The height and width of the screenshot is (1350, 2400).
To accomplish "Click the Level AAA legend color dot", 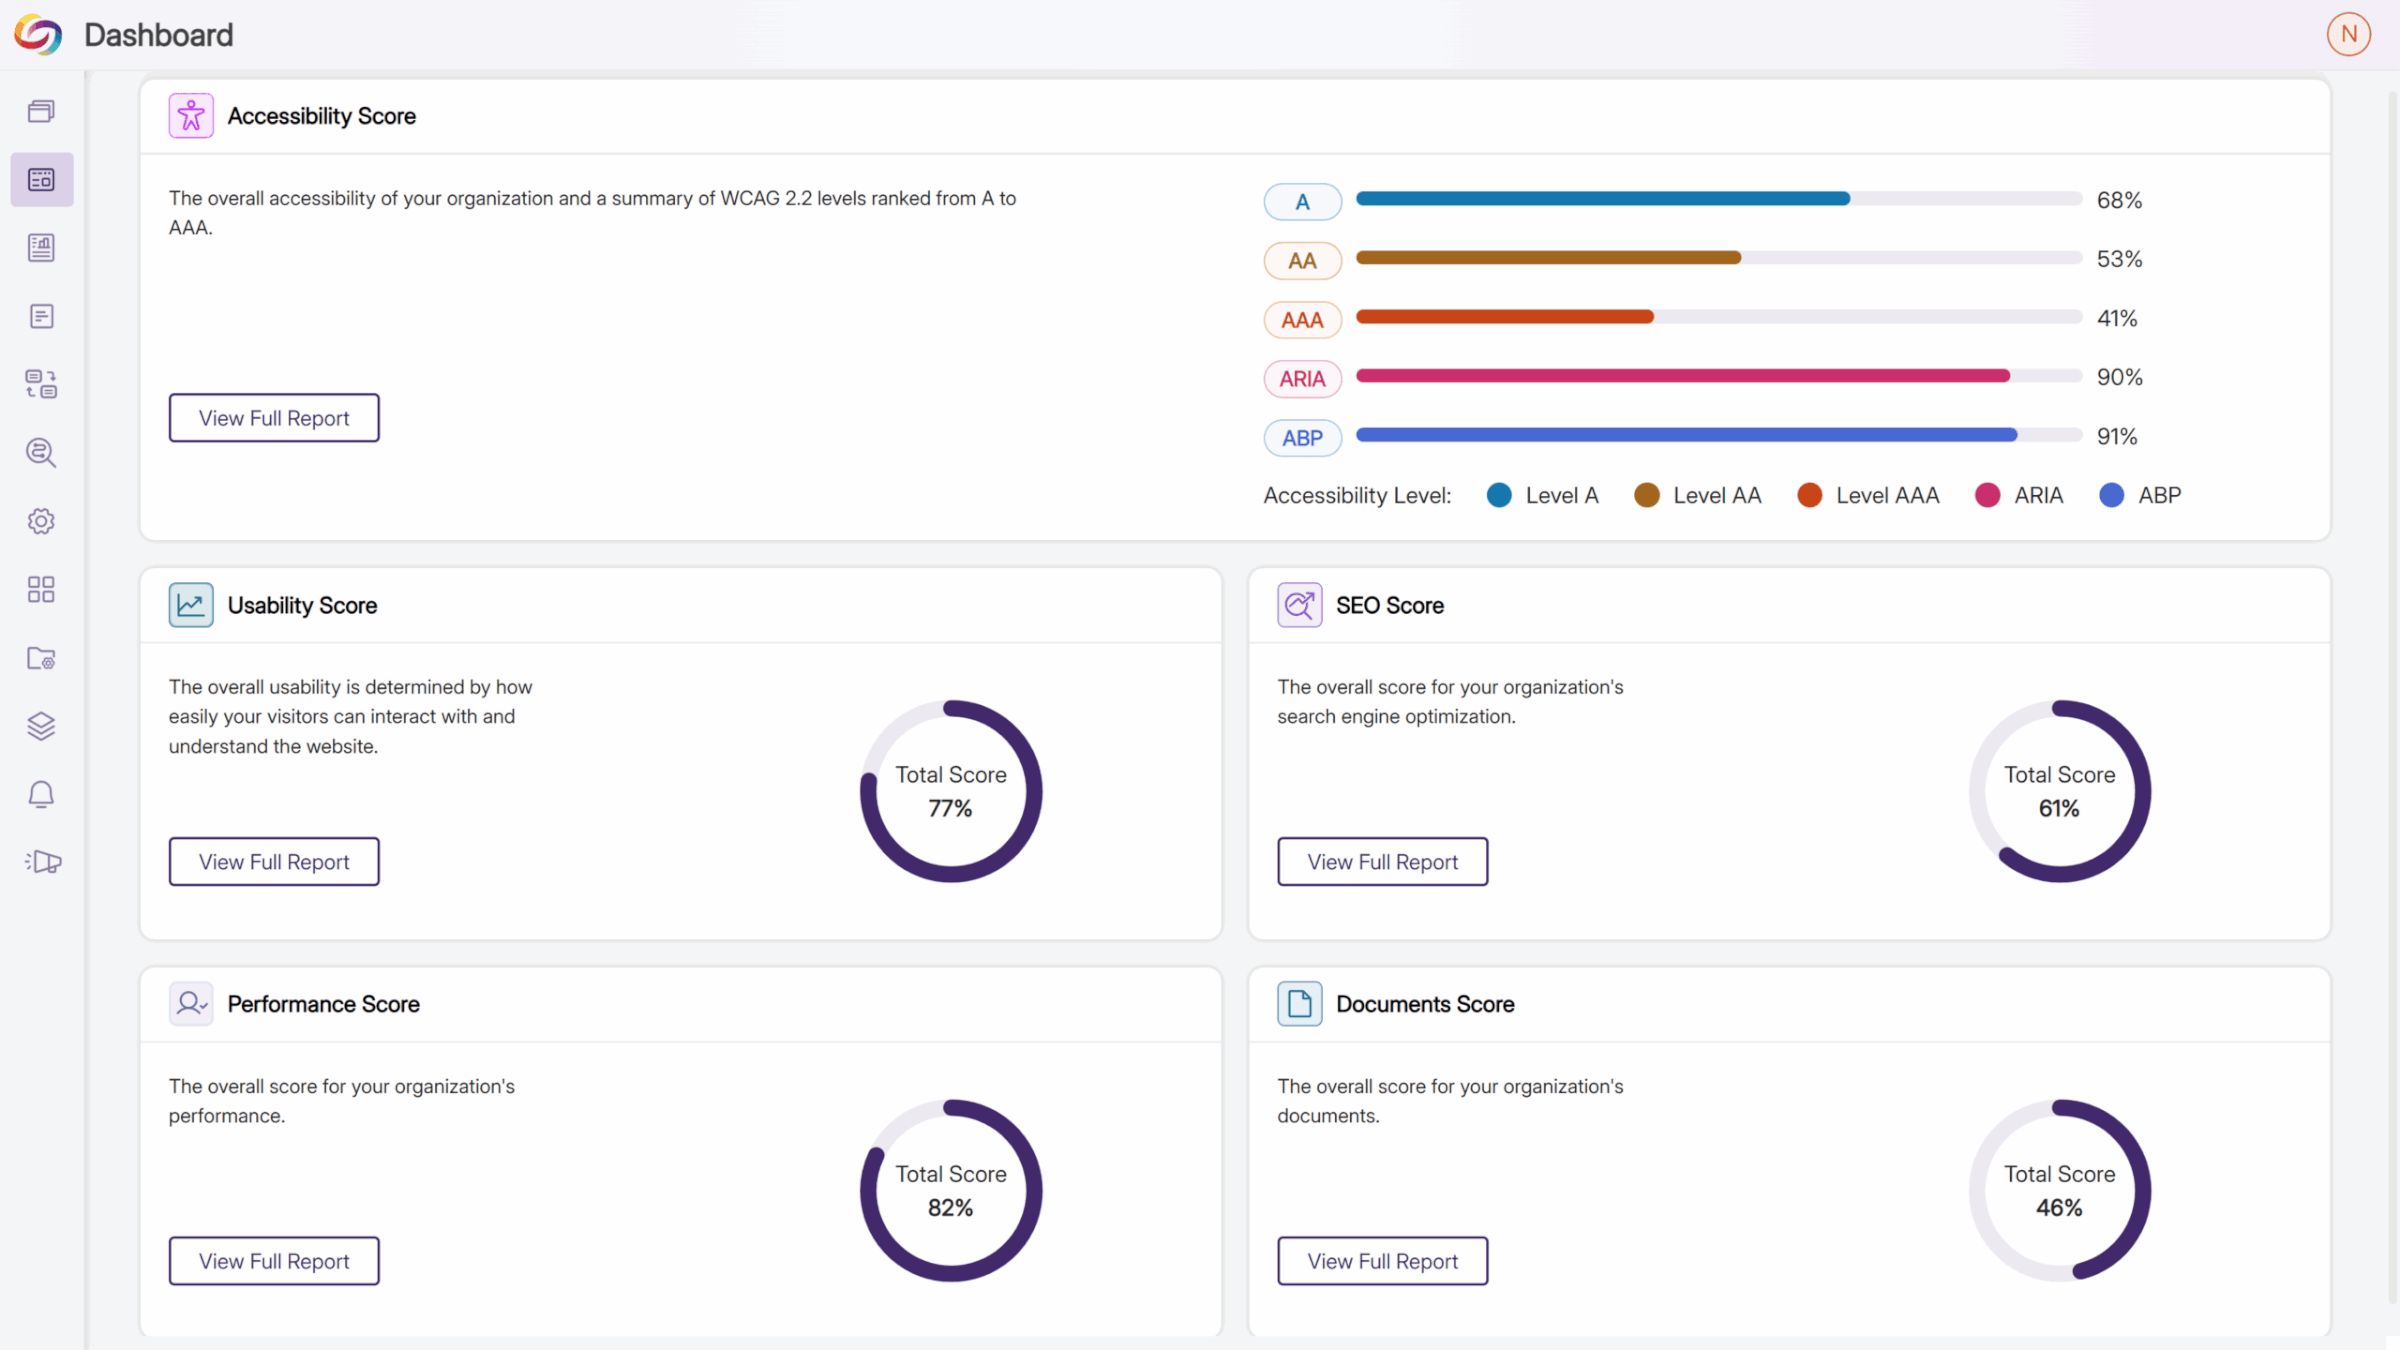I will [x=1809, y=496].
